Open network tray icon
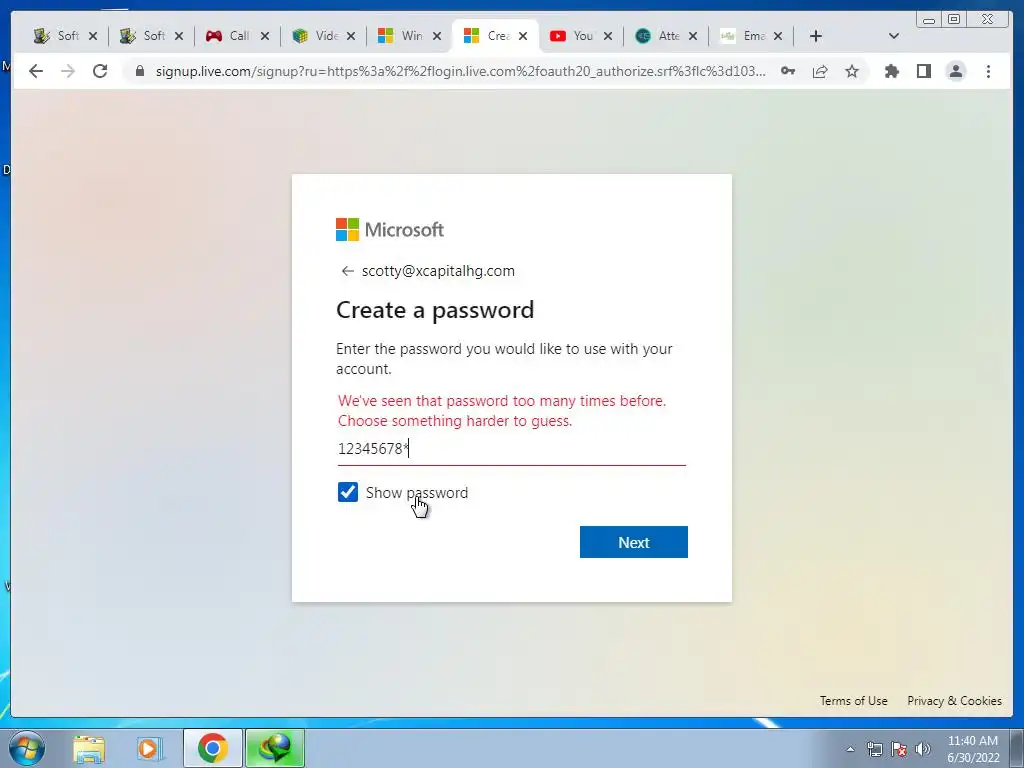The width and height of the screenshot is (1024, 768). coord(874,749)
